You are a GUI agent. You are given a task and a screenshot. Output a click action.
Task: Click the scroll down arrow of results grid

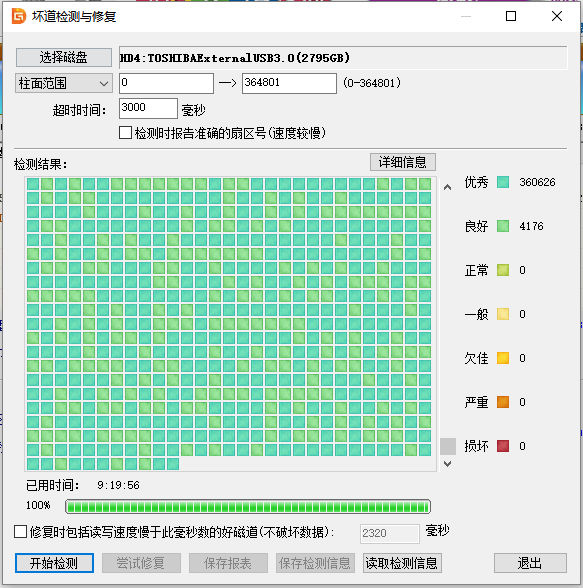447,464
